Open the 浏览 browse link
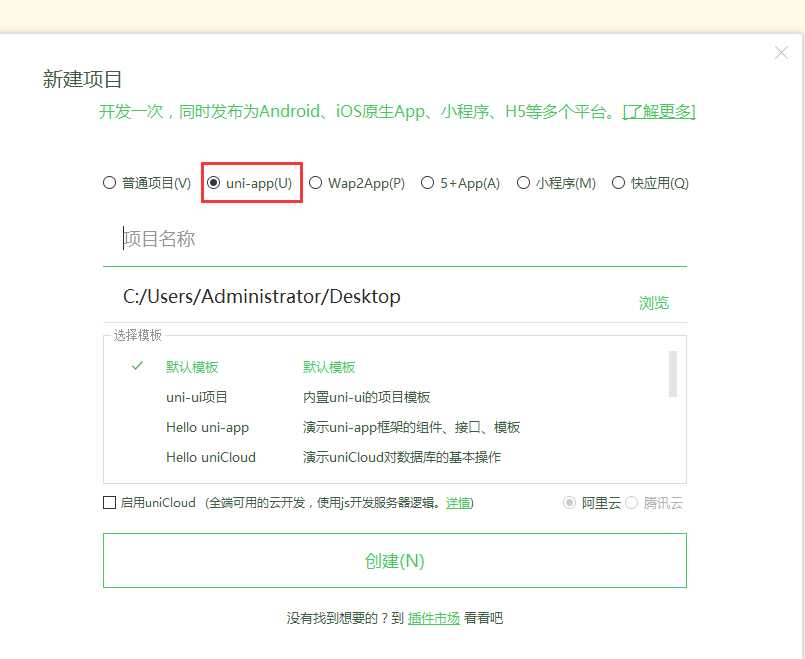Image resolution: width=805 pixels, height=659 pixels. (x=654, y=303)
